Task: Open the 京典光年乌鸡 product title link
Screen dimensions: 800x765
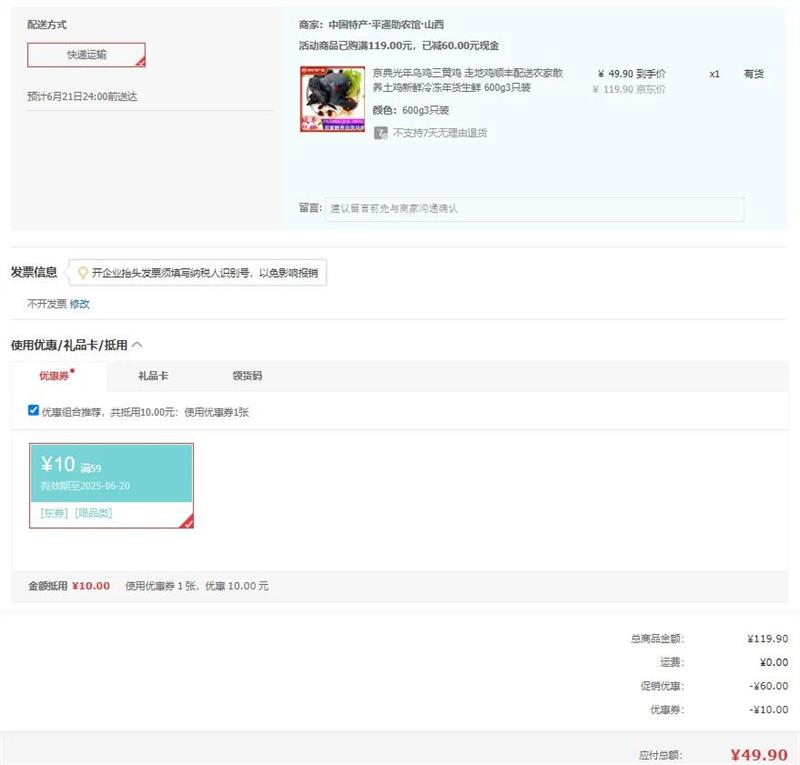Action: 467,80
